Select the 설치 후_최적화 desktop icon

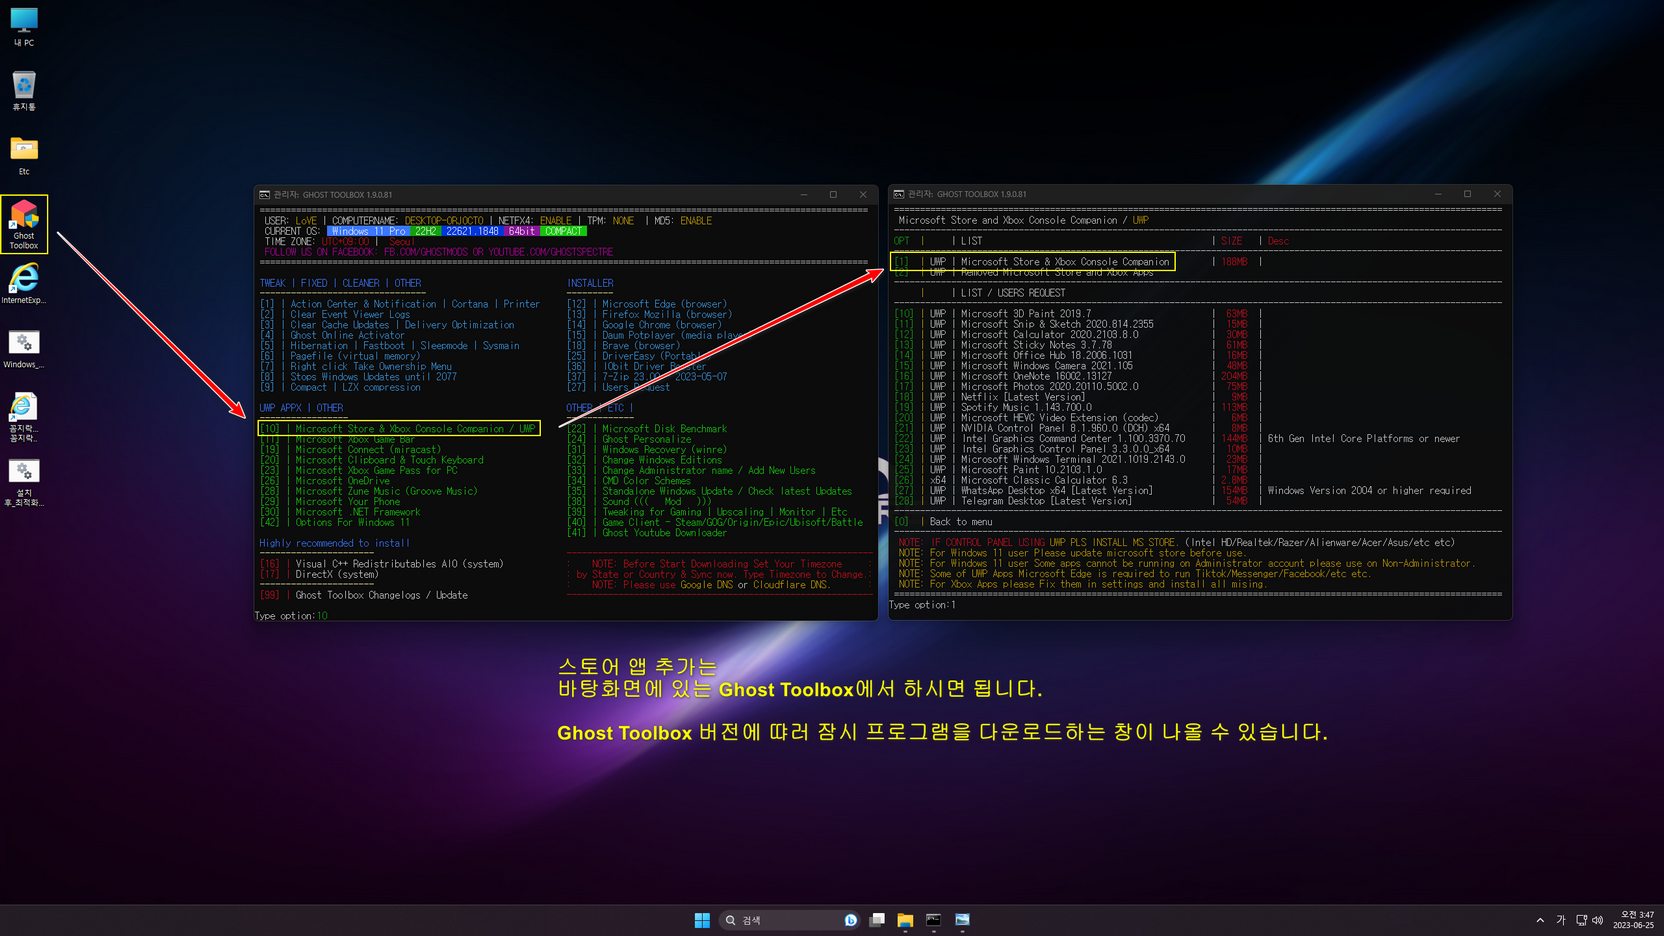coord(24,483)
